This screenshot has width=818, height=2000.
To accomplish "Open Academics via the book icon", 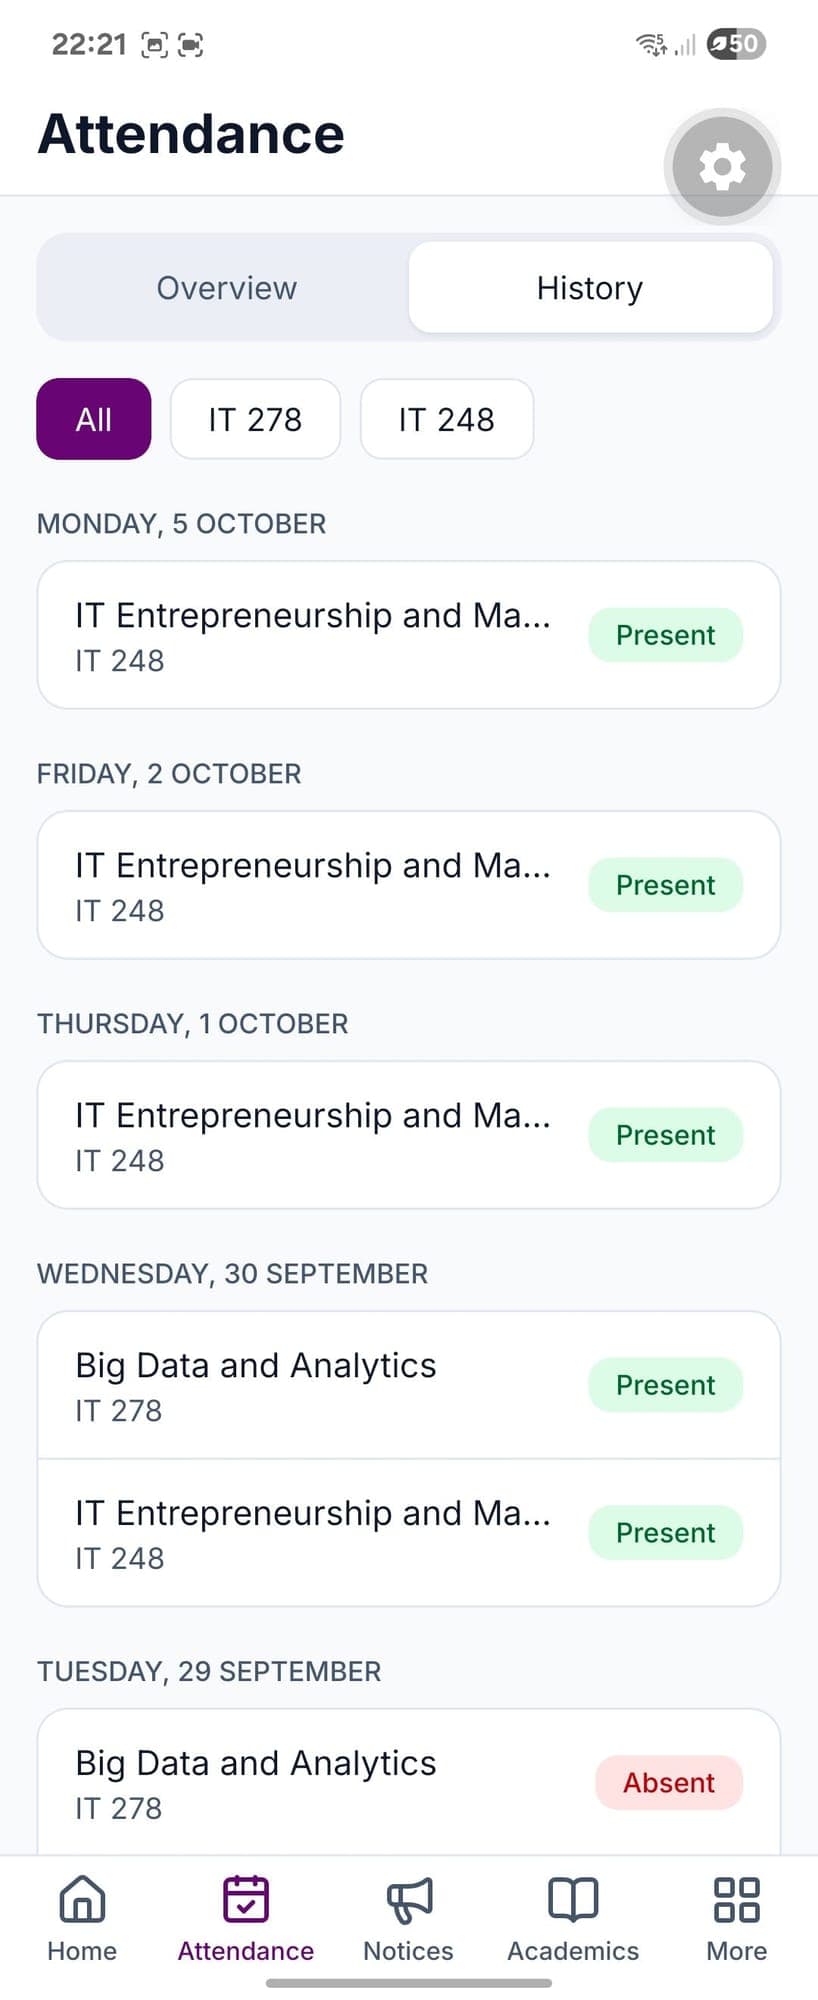I will (573, 1898).
